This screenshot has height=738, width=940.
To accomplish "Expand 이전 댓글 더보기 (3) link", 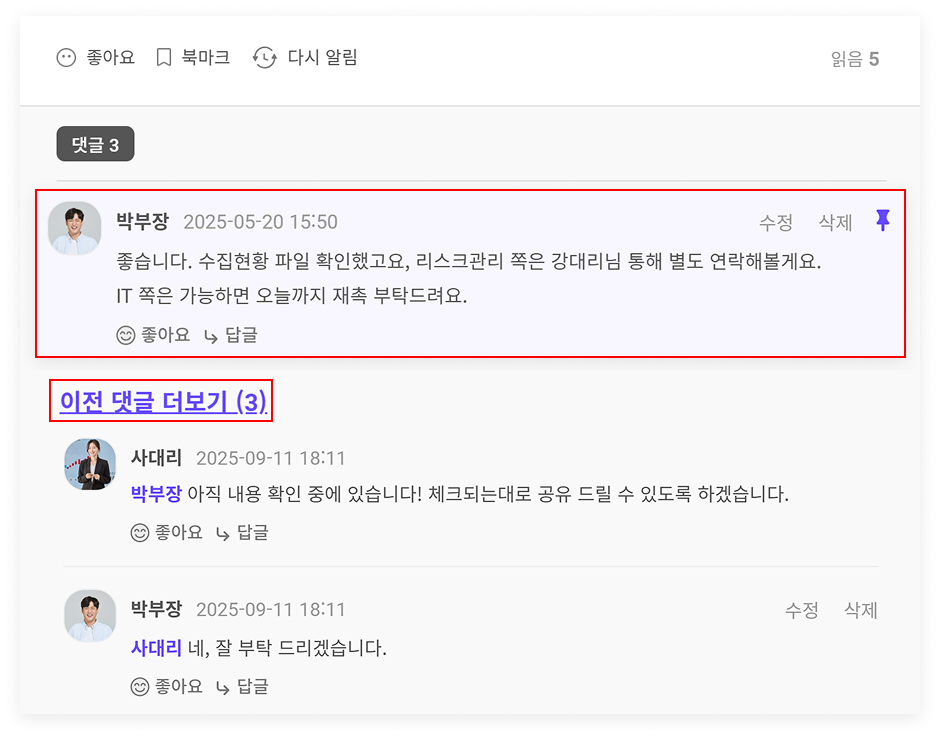I will pyautogui.click(x=163, y=401).
